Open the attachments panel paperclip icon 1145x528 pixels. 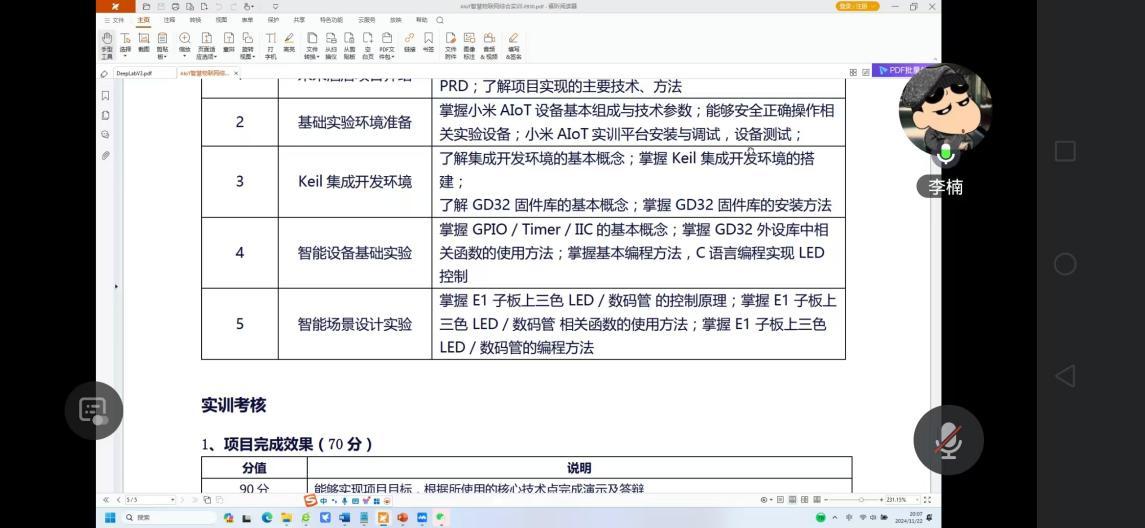pyautogui.click(x=105, y=156)
